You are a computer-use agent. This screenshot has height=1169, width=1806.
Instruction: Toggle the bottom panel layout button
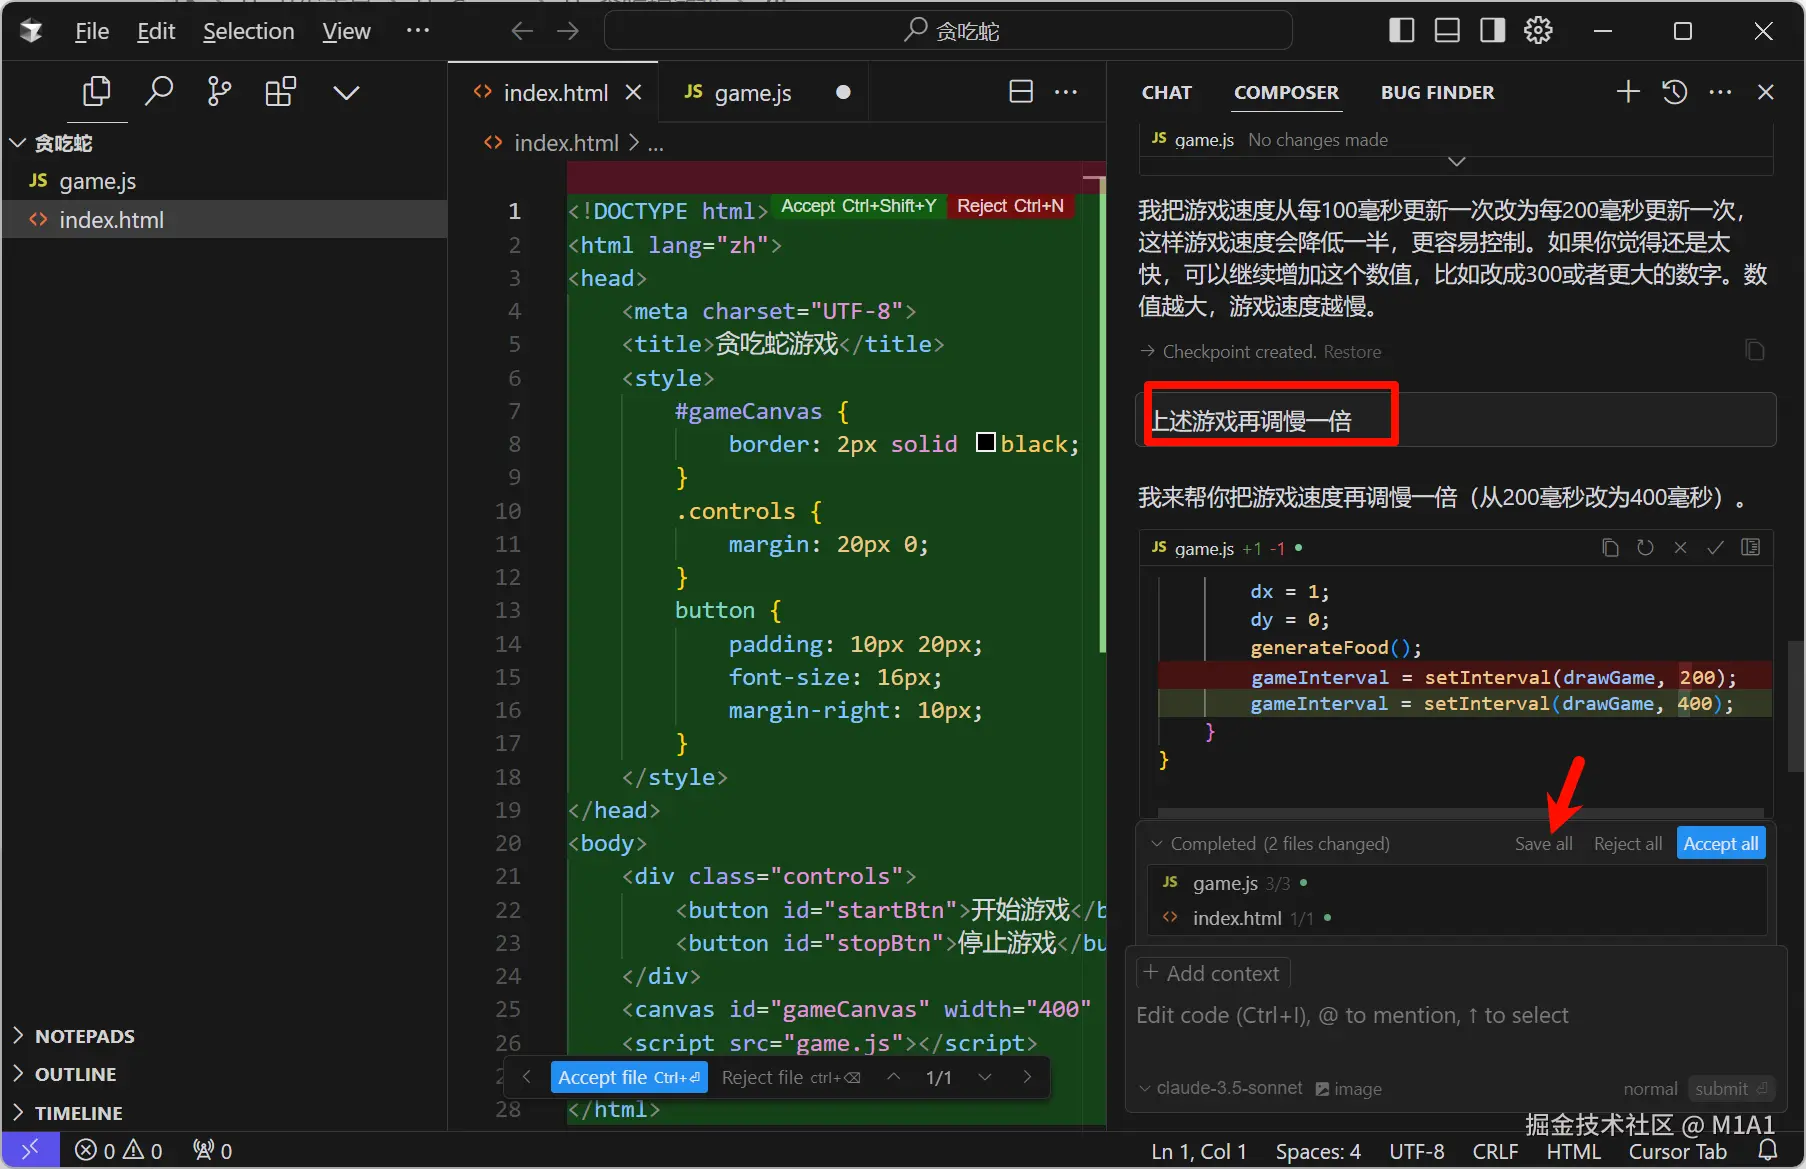pos(1447,31)
